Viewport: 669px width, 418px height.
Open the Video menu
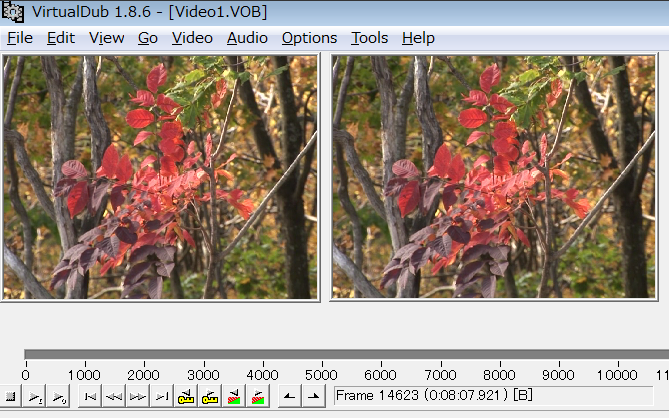(x=192, y=38)
